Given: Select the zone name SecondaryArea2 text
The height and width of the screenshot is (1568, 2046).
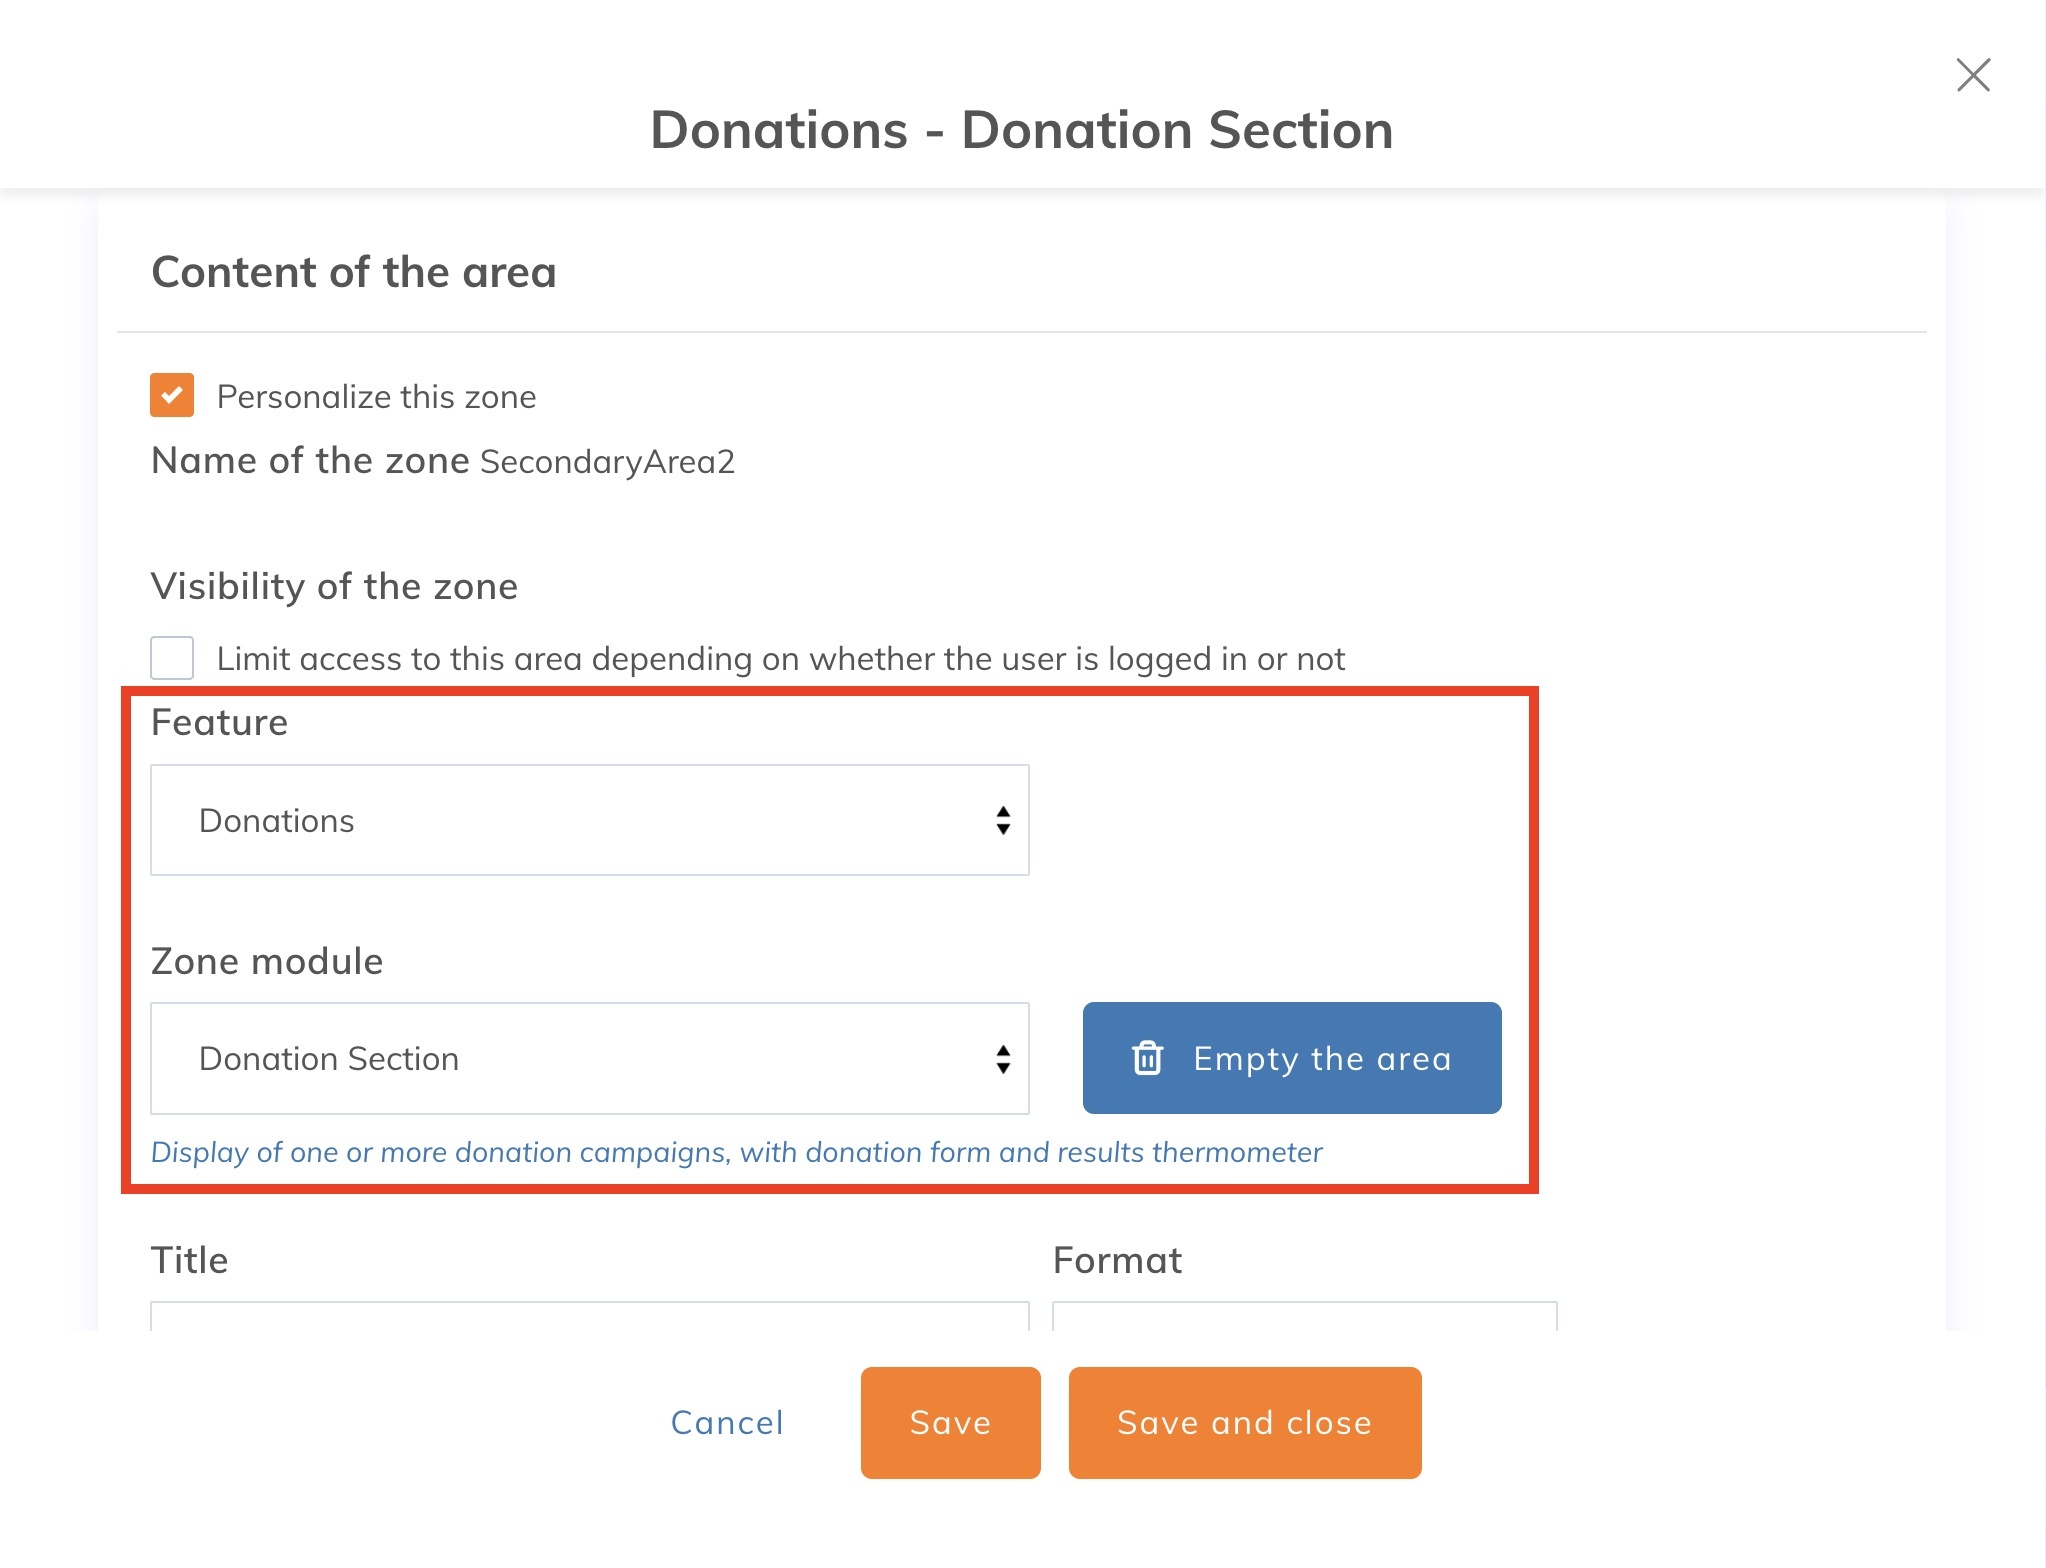Looking at the screenshot, I should coord(605,461).
